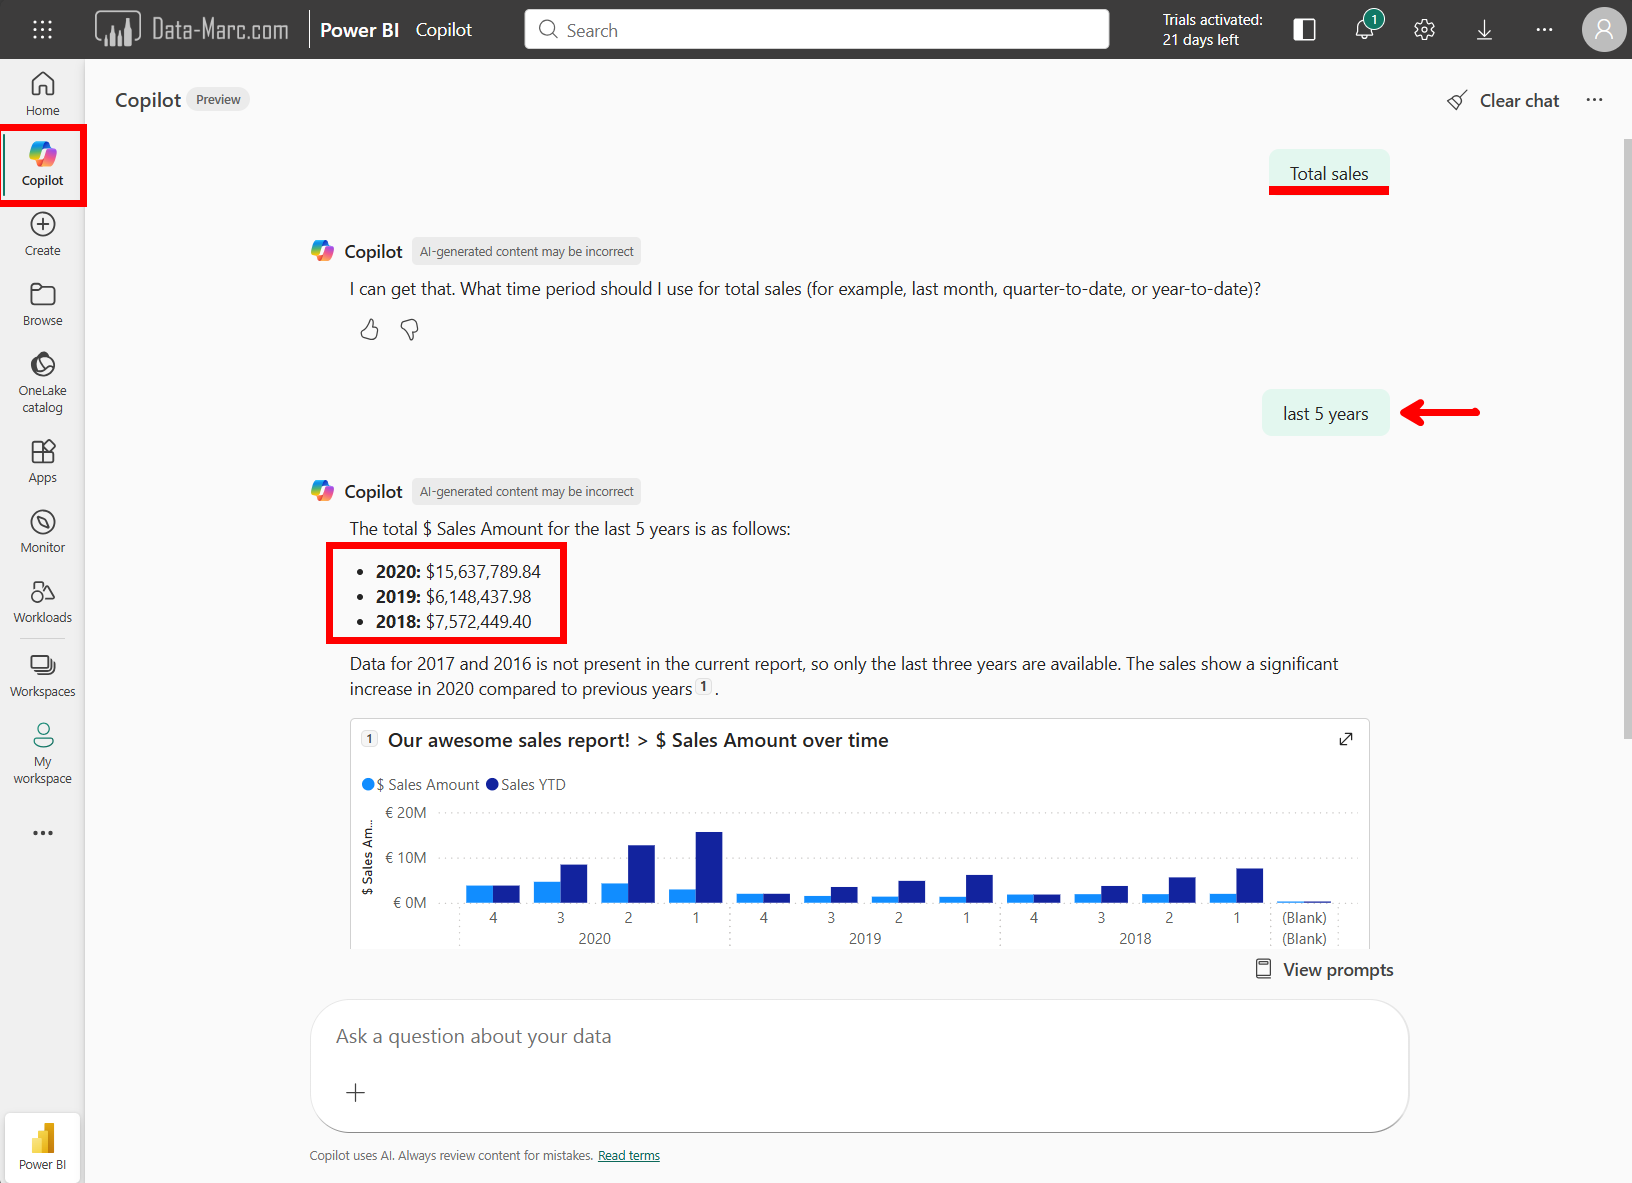Expand the sidebar more items ellipsis

(x=42, y=833)
